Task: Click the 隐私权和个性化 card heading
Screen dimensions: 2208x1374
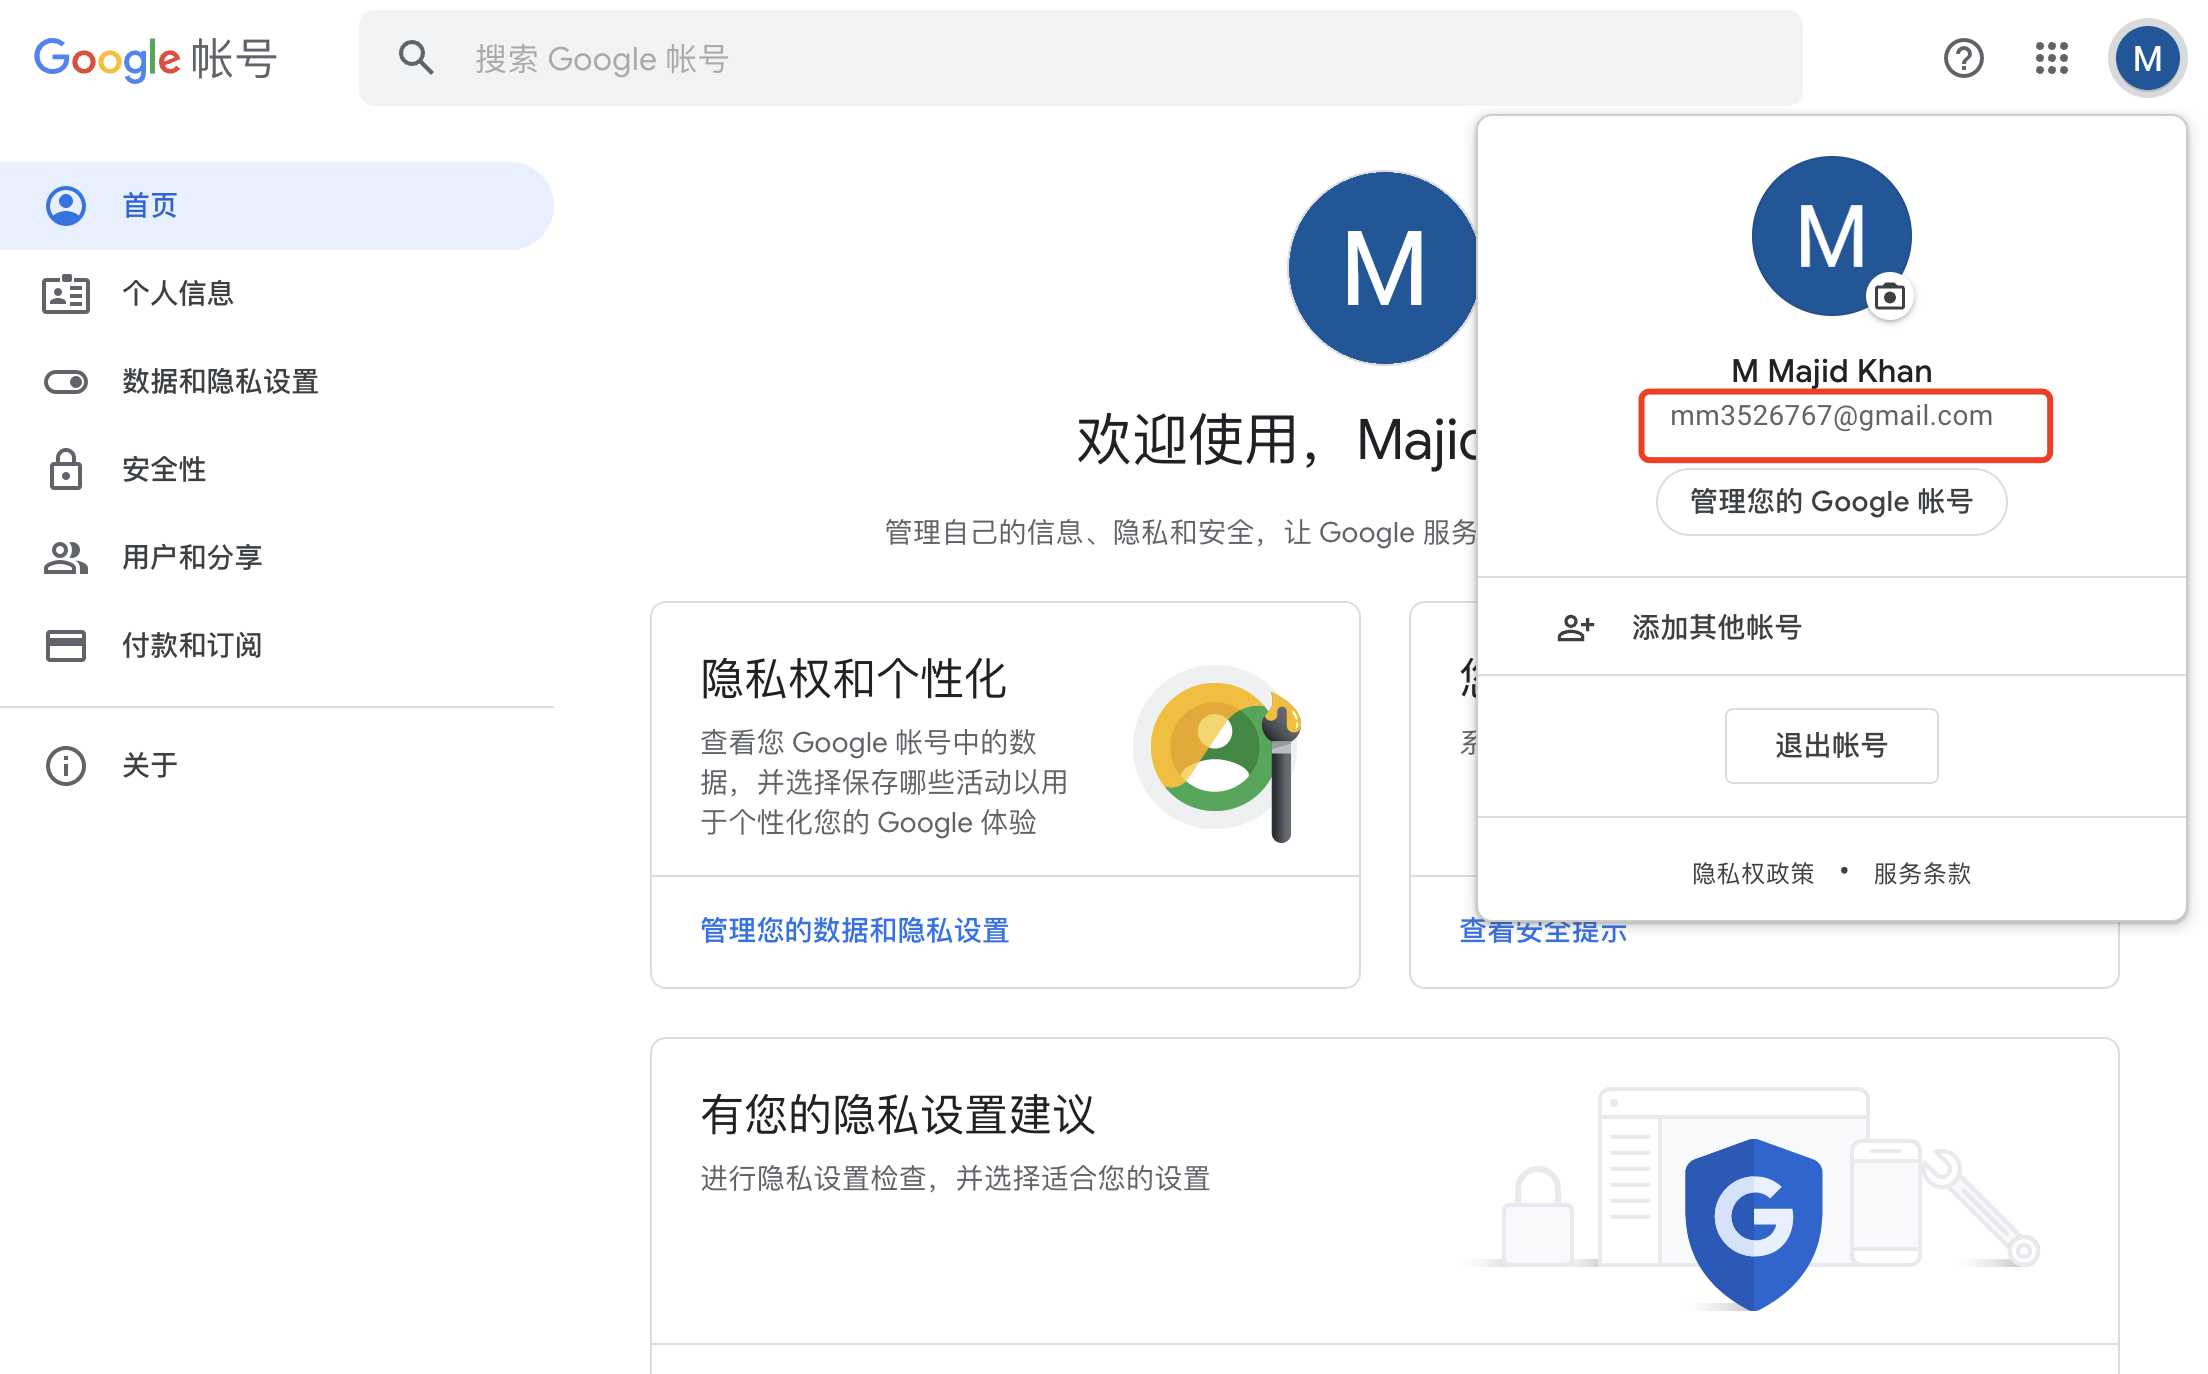Action: pyautogui.click(x=853, y=679)
